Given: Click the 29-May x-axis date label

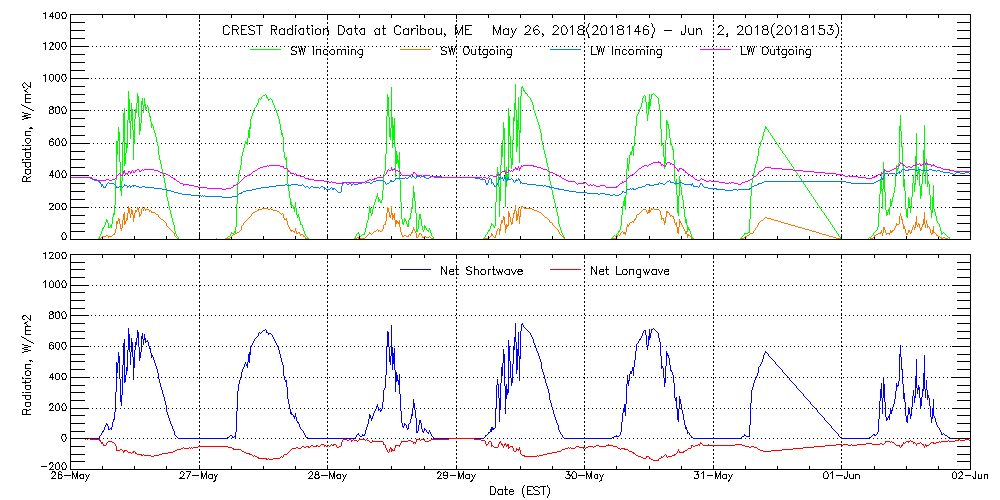Looking at the screenshot, I should [457, 476].
